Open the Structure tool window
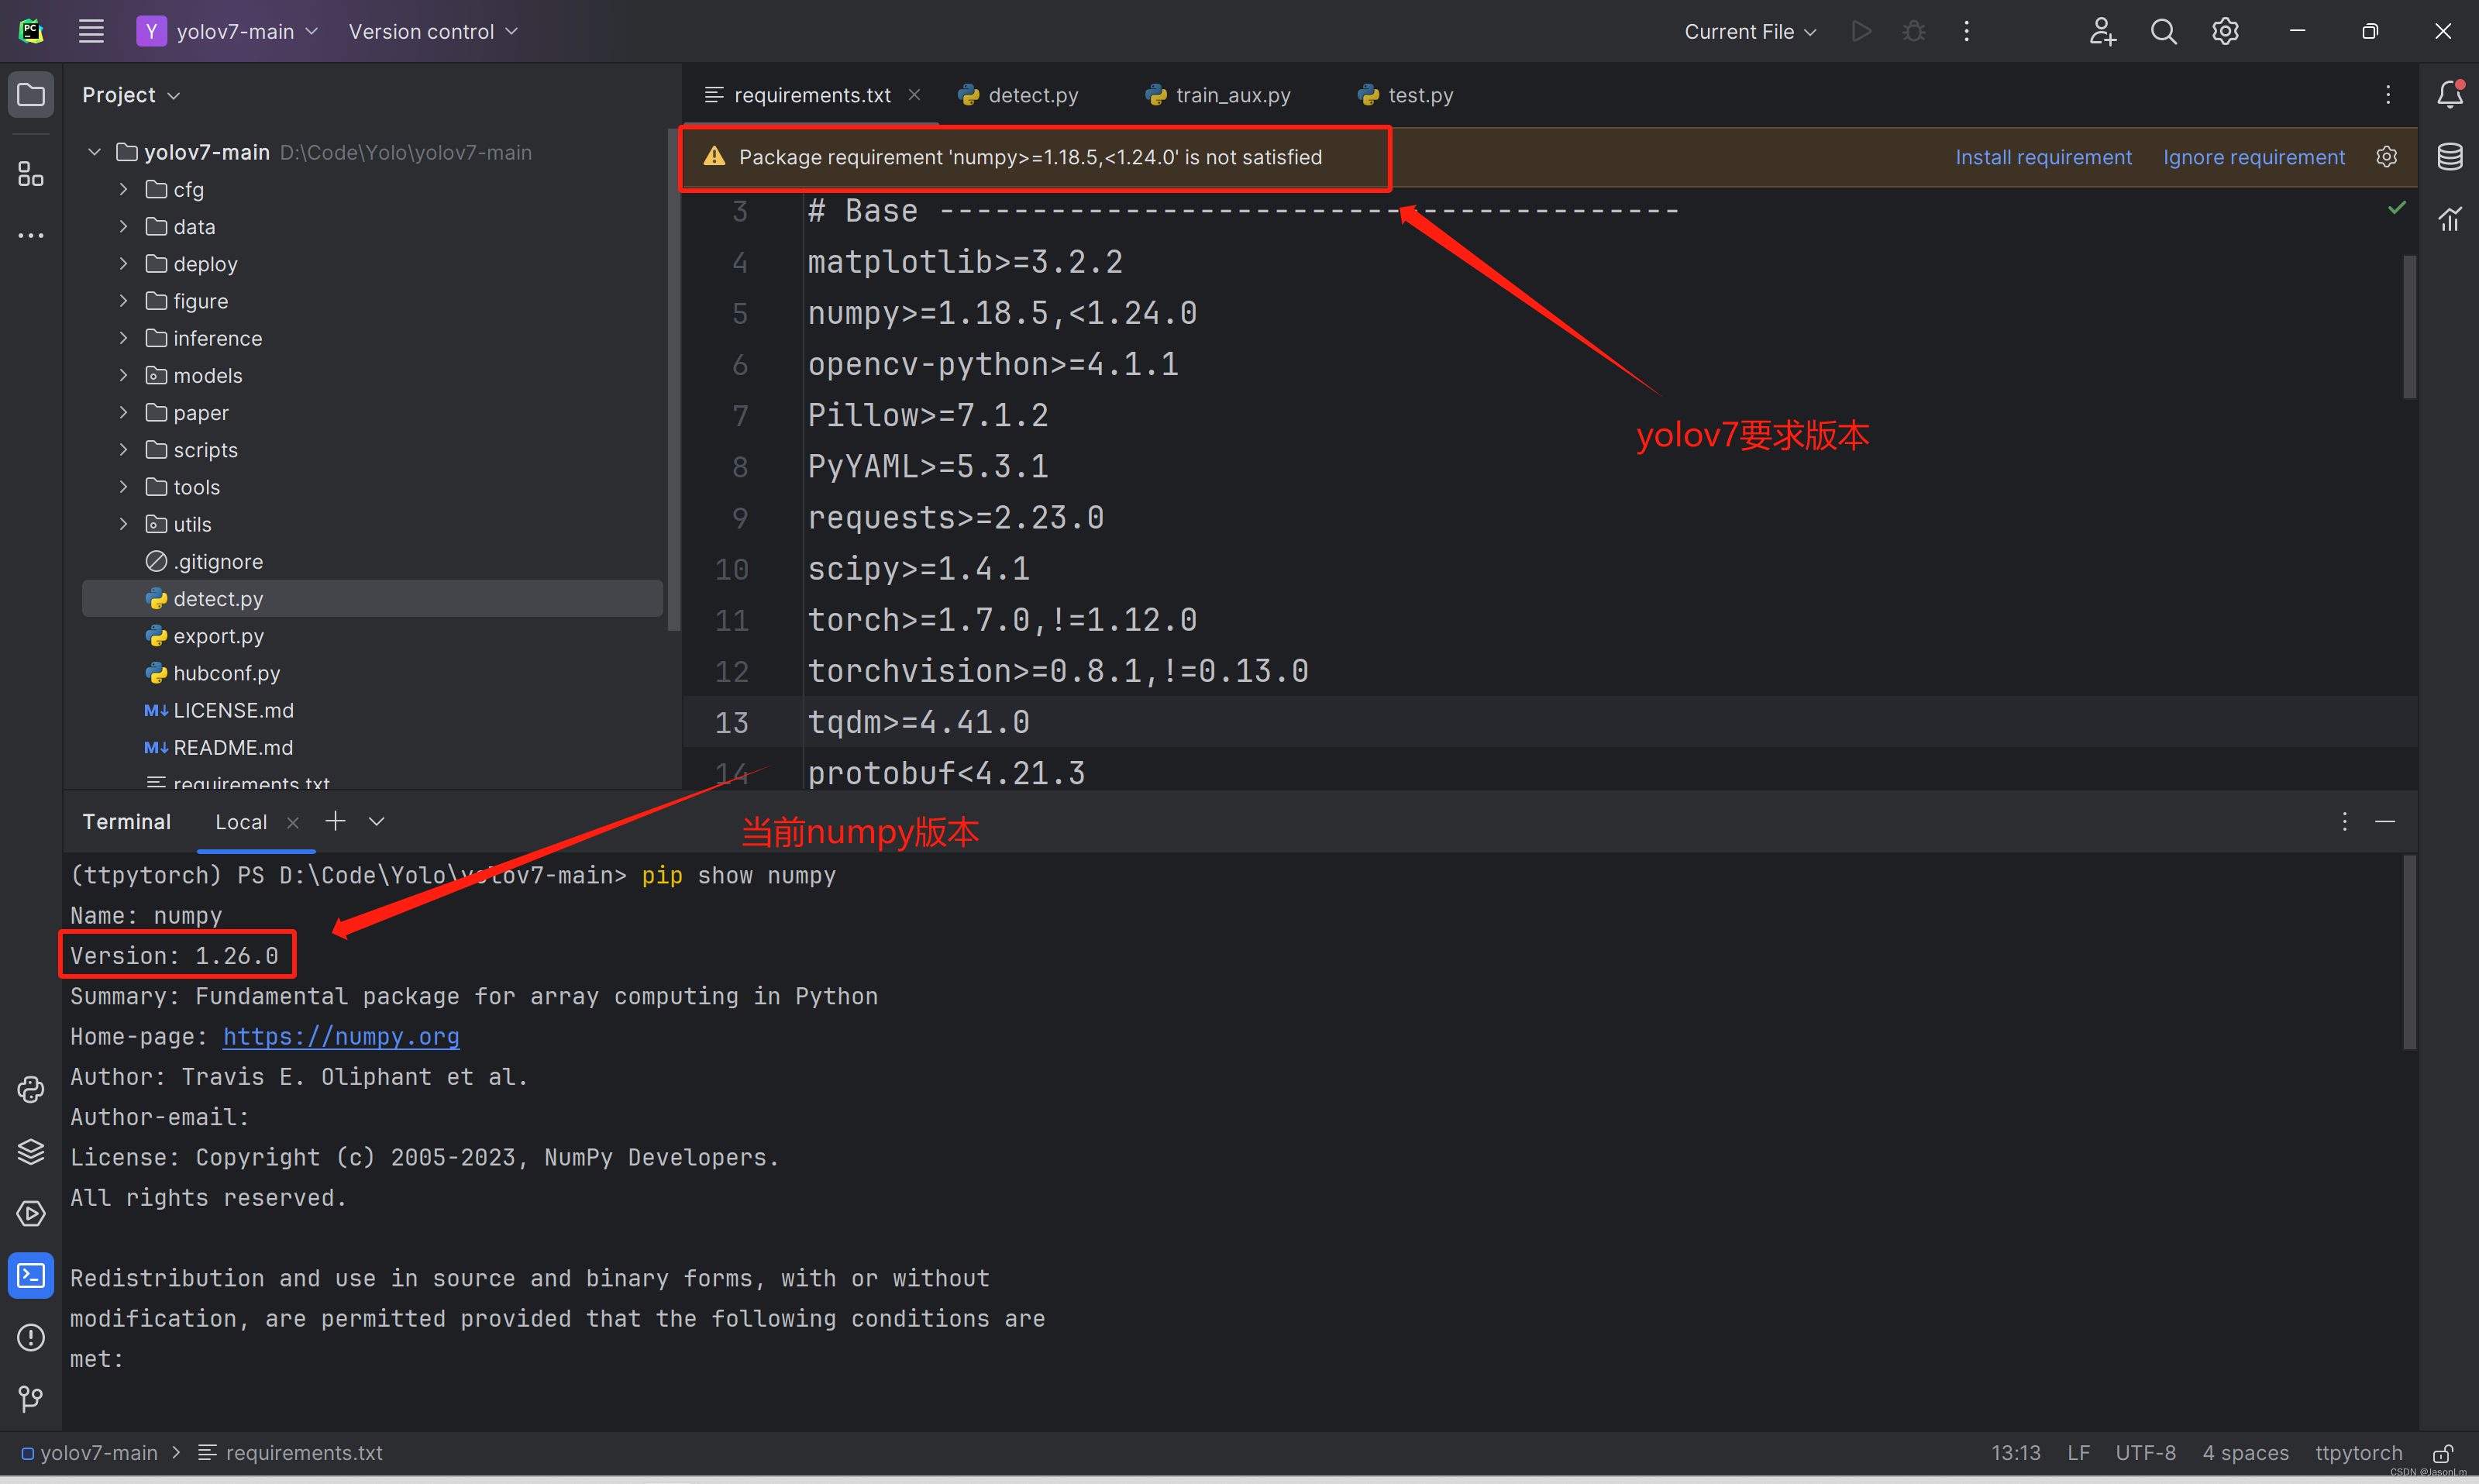The height and width of the screenshot is (1484, 2479). pos(31,174)
